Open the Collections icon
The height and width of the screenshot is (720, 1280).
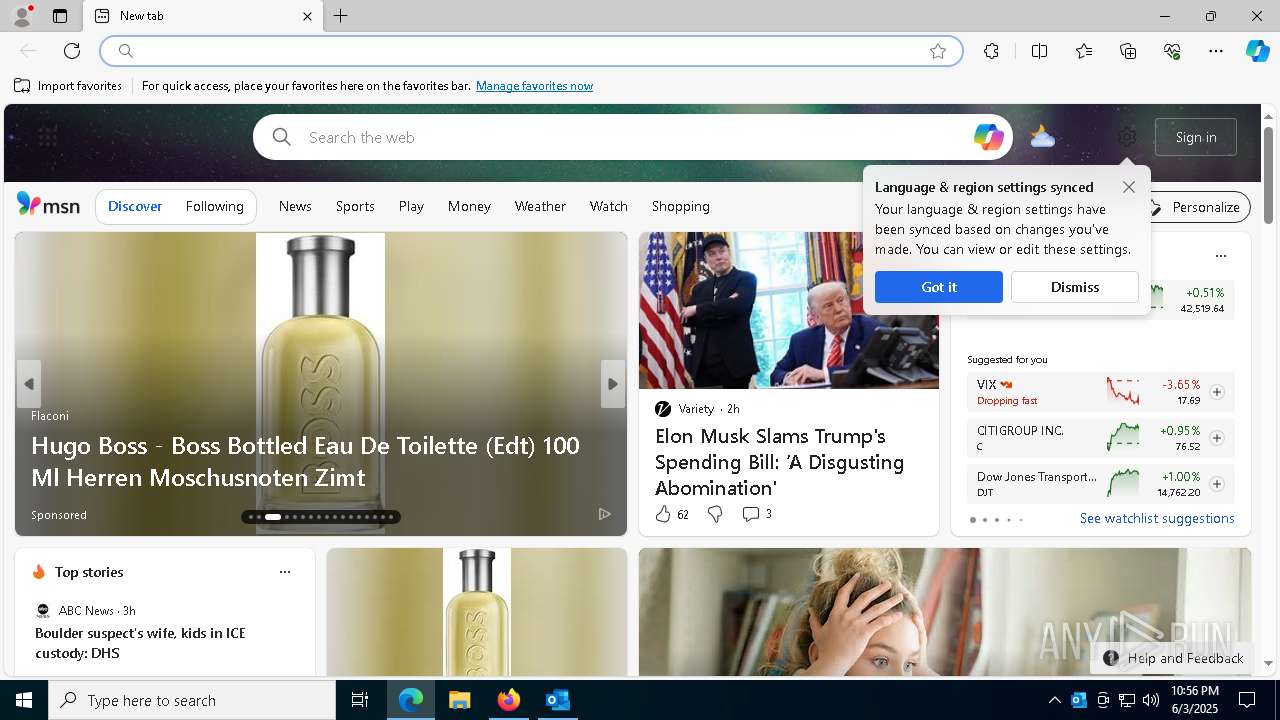tap(1128, 51)
